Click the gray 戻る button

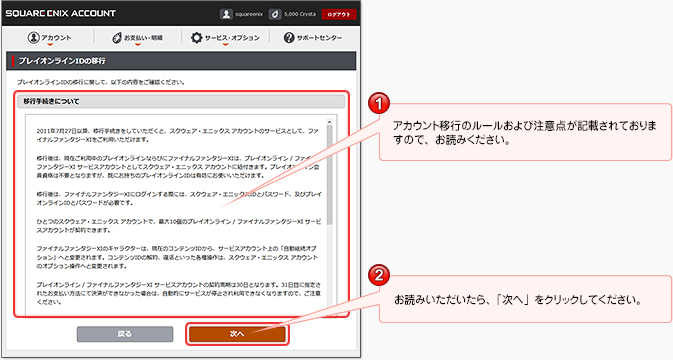[125, 334]
